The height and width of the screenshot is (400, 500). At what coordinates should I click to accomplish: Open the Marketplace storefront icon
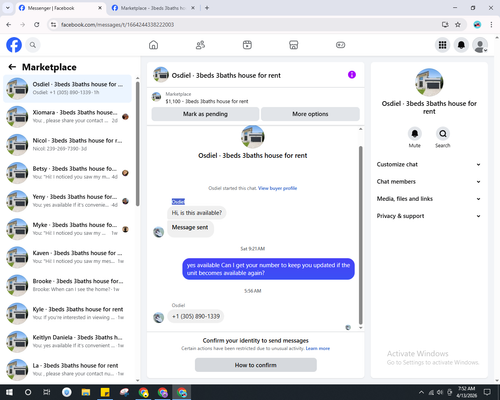[x=294, y=45]
